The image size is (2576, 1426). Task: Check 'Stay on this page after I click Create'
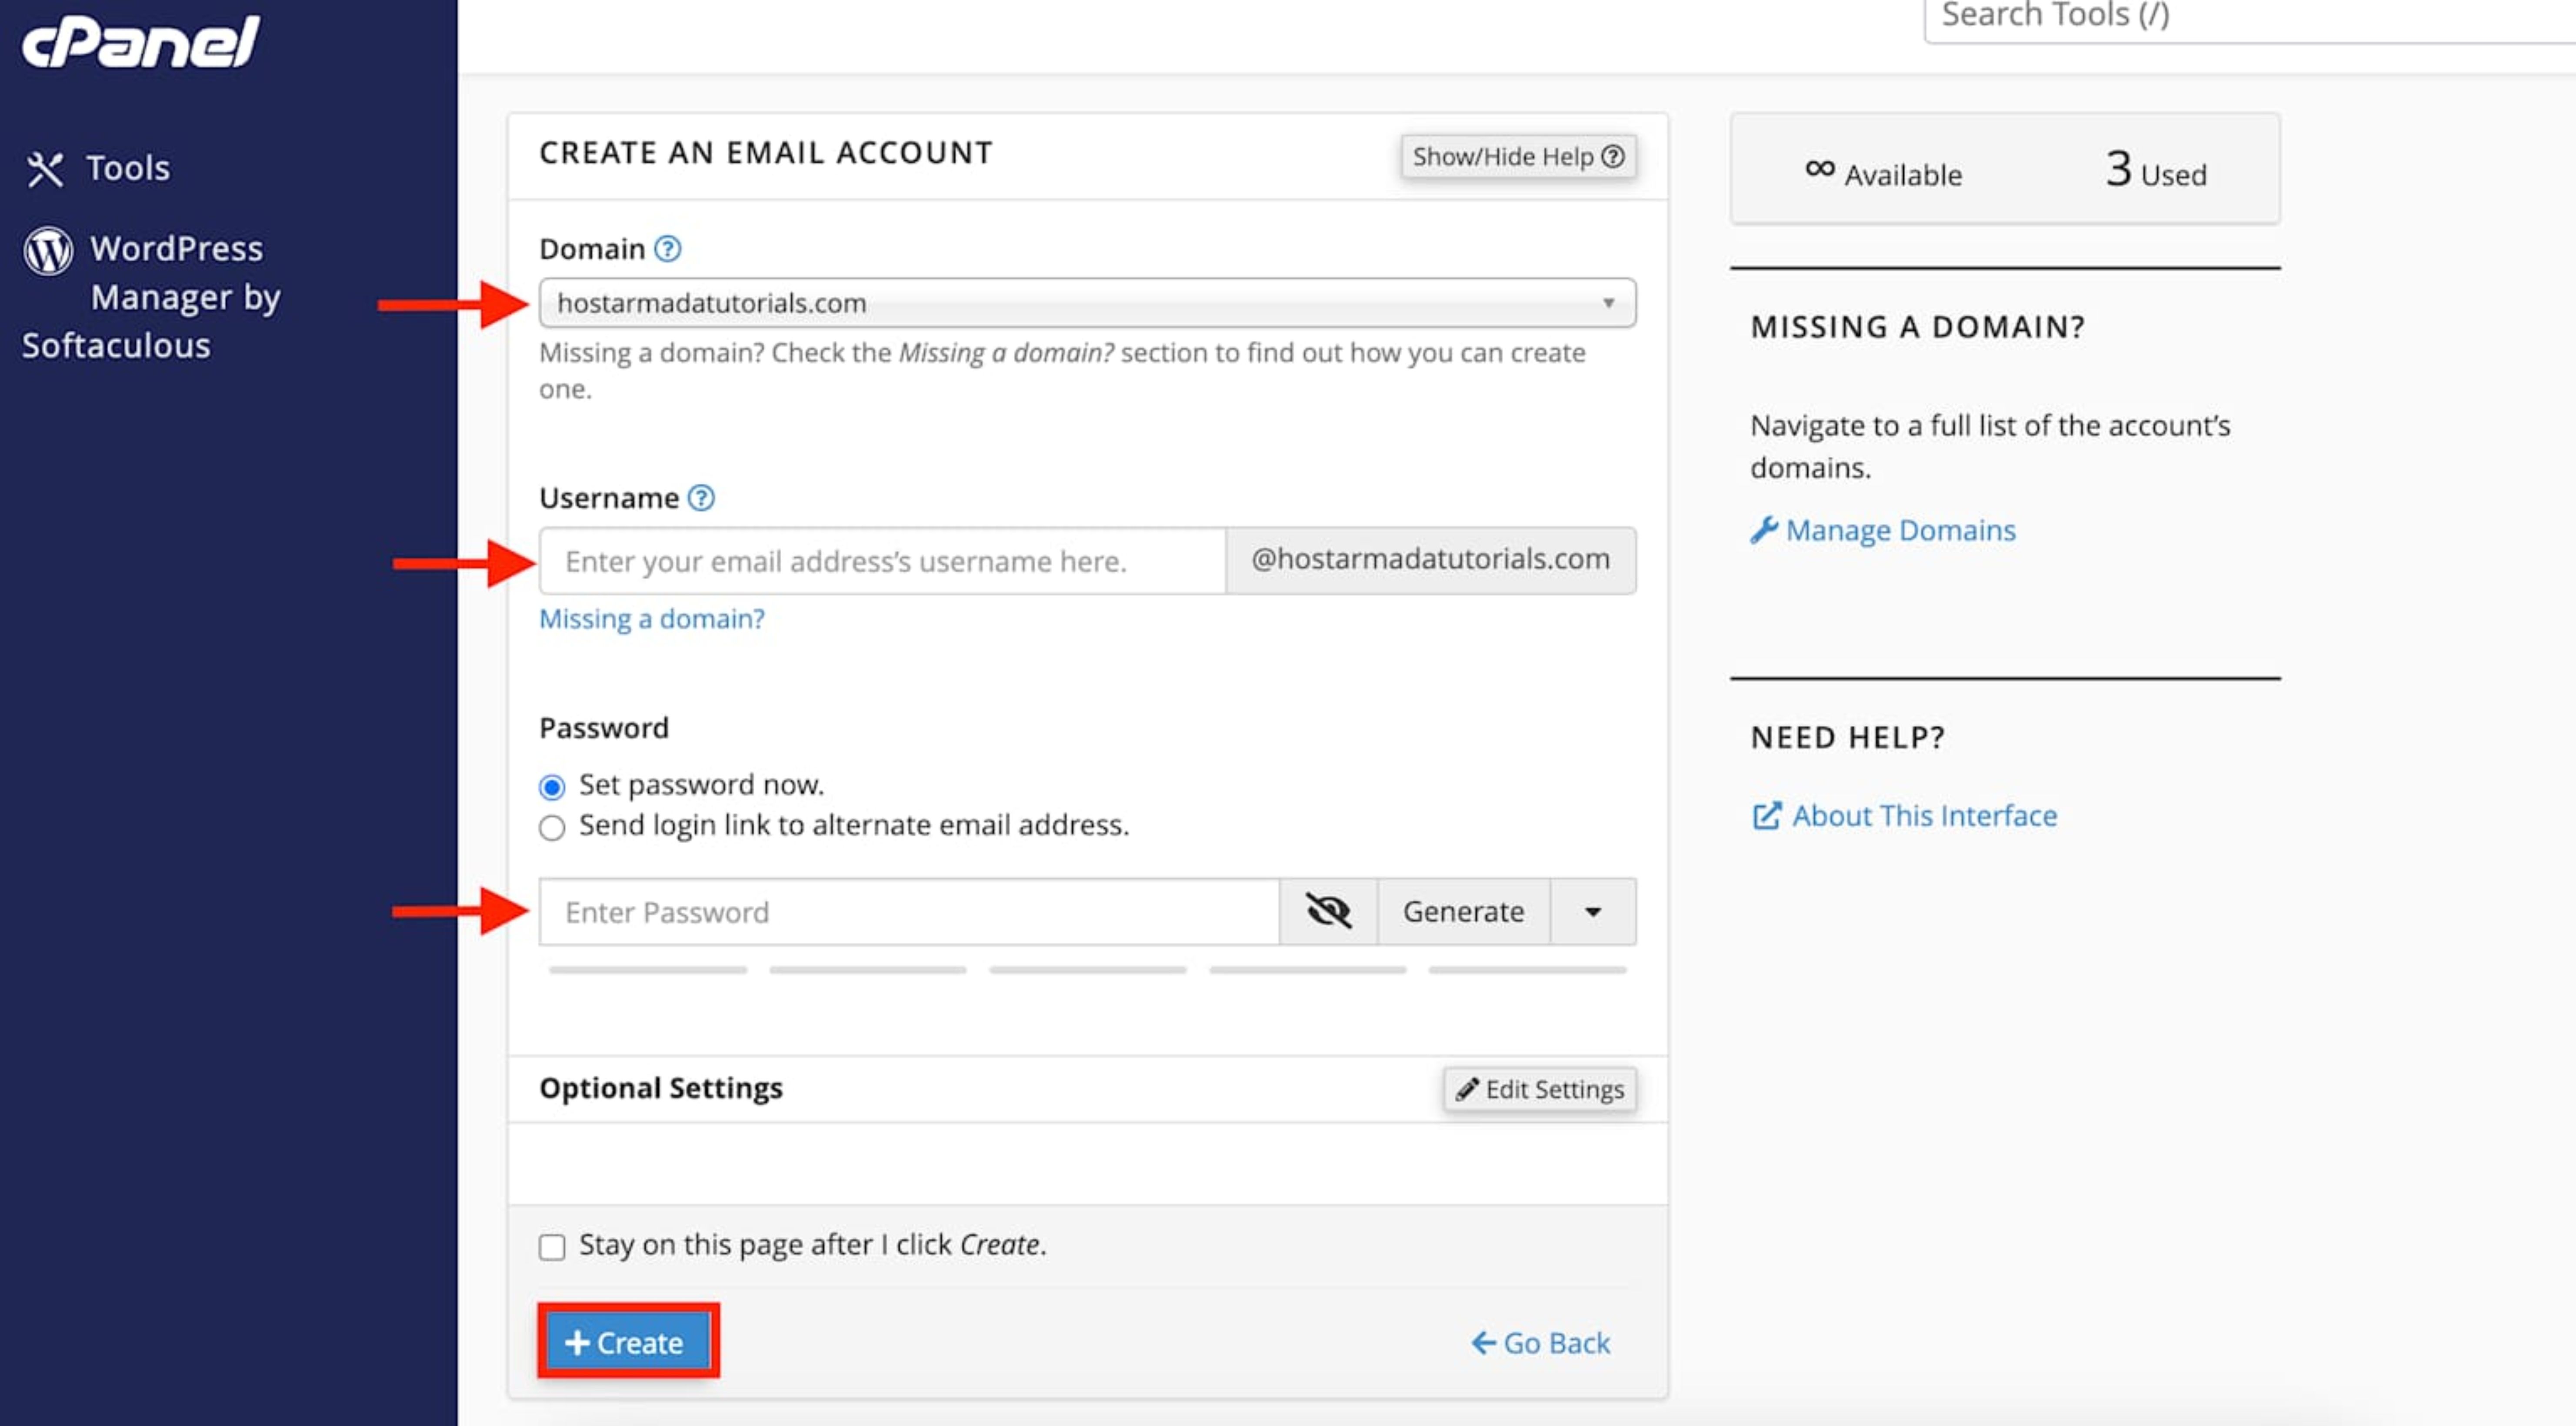point(552,1246)
